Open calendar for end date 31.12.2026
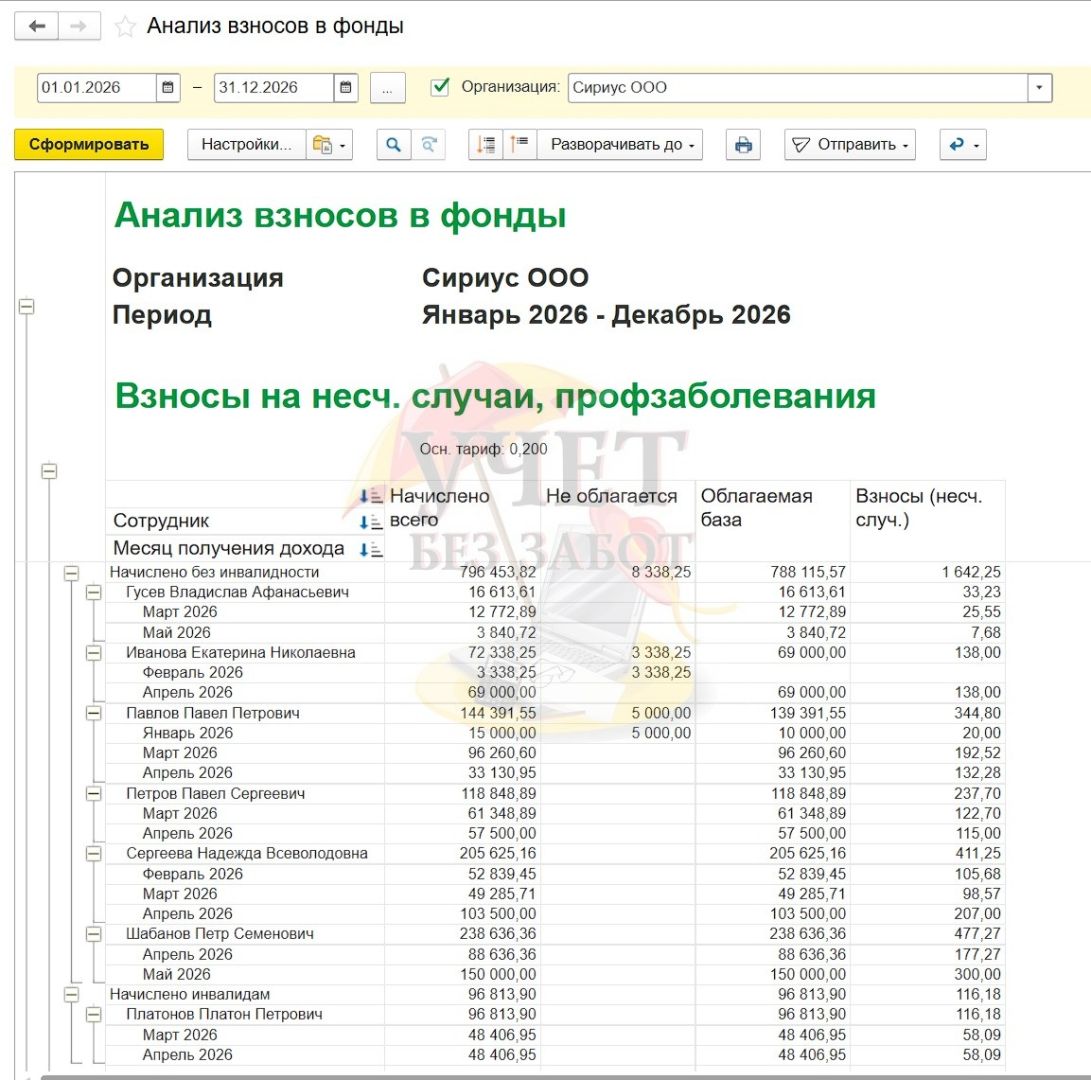 [x=345, y=88]
